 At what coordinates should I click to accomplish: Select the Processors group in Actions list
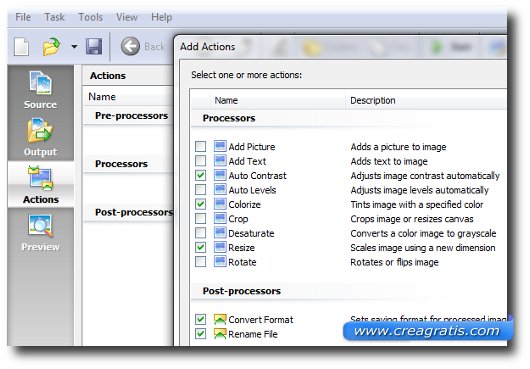click(121, 164)
